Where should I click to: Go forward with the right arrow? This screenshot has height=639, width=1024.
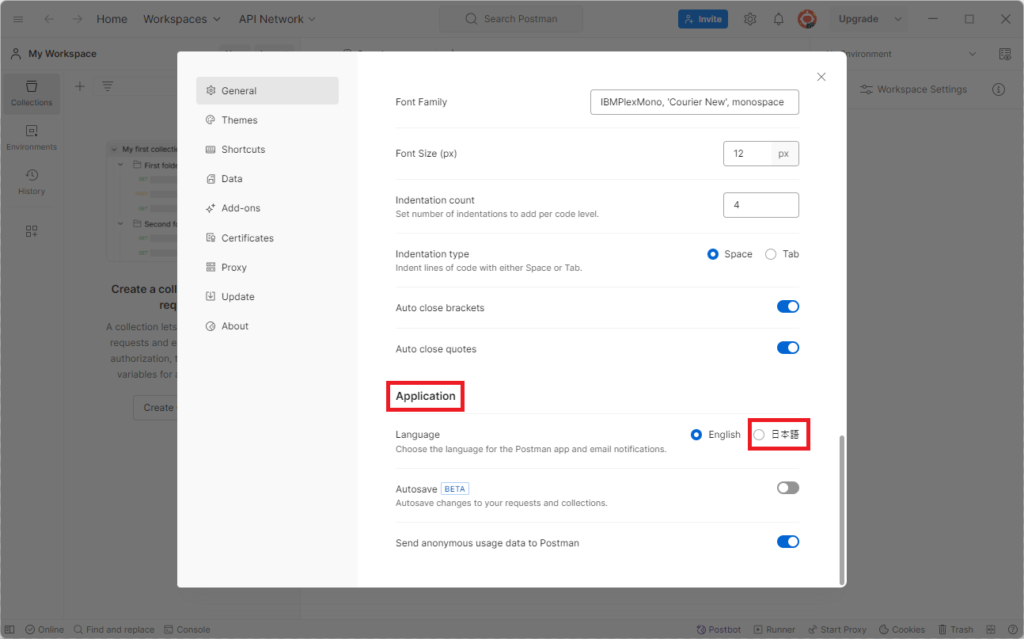tap(78, 19)
